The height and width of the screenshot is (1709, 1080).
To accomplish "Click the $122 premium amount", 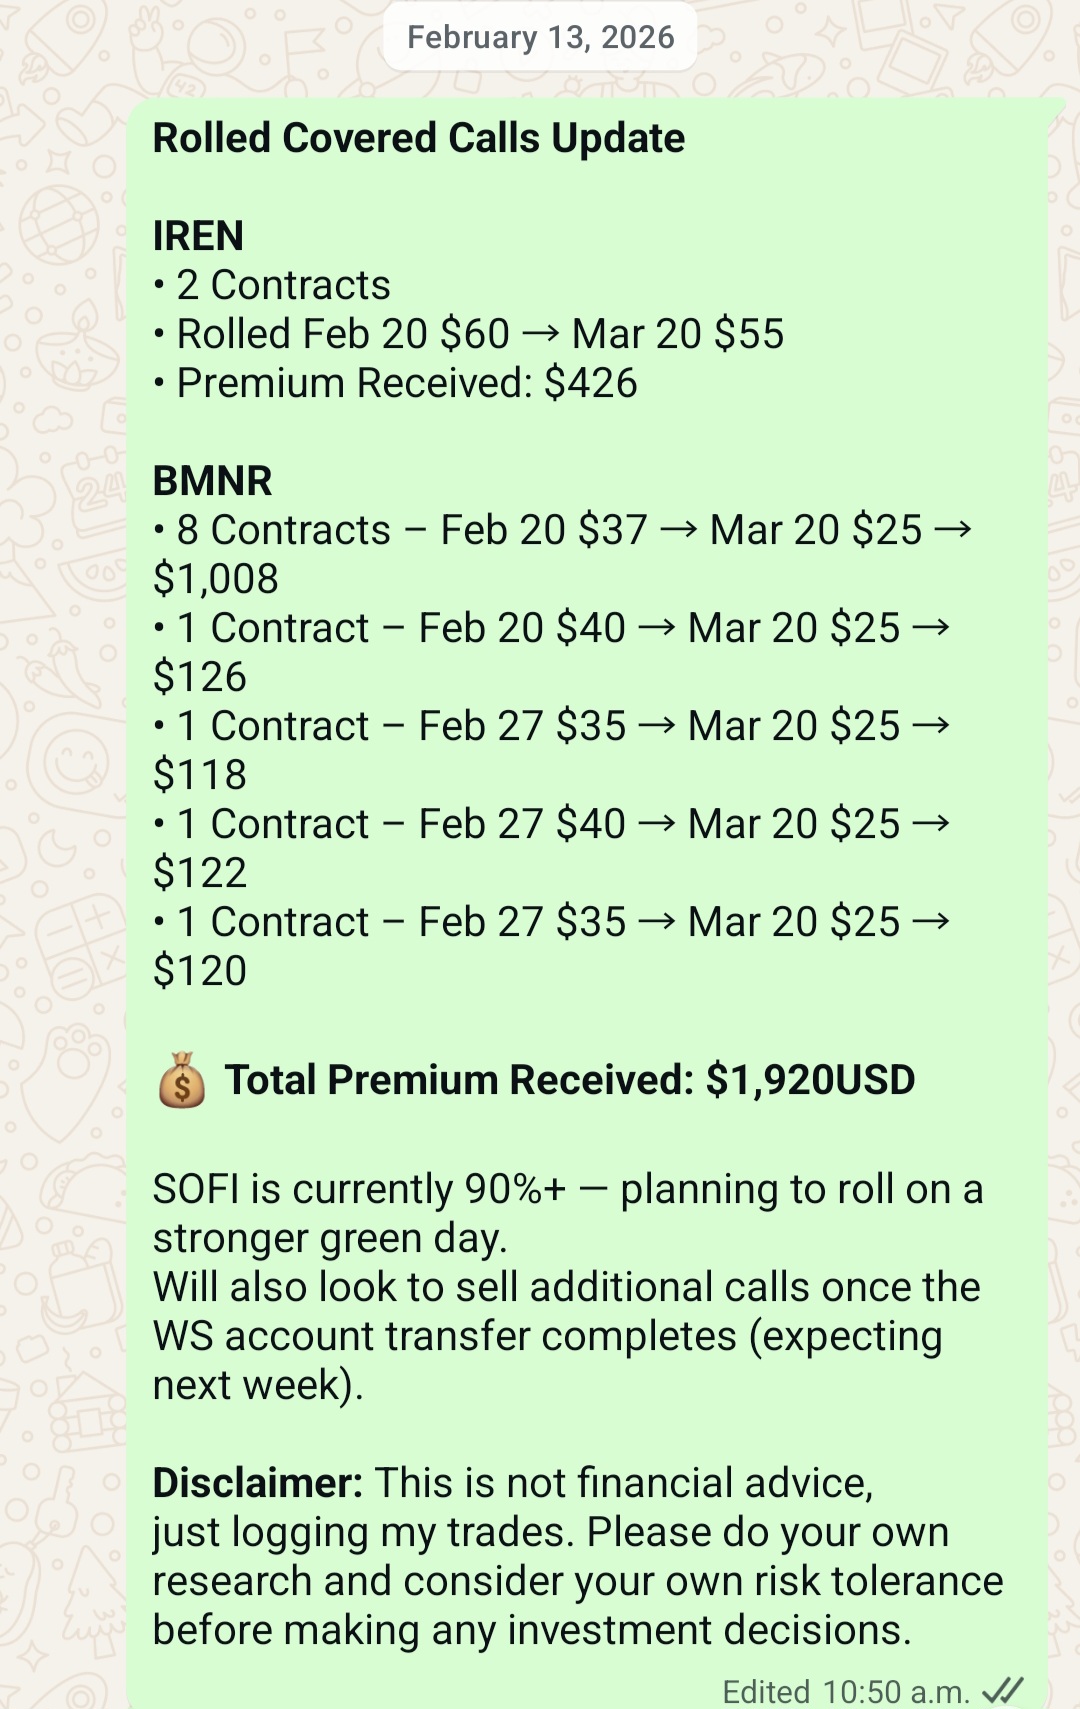I will pyautogui.click(x=200, y=873).
